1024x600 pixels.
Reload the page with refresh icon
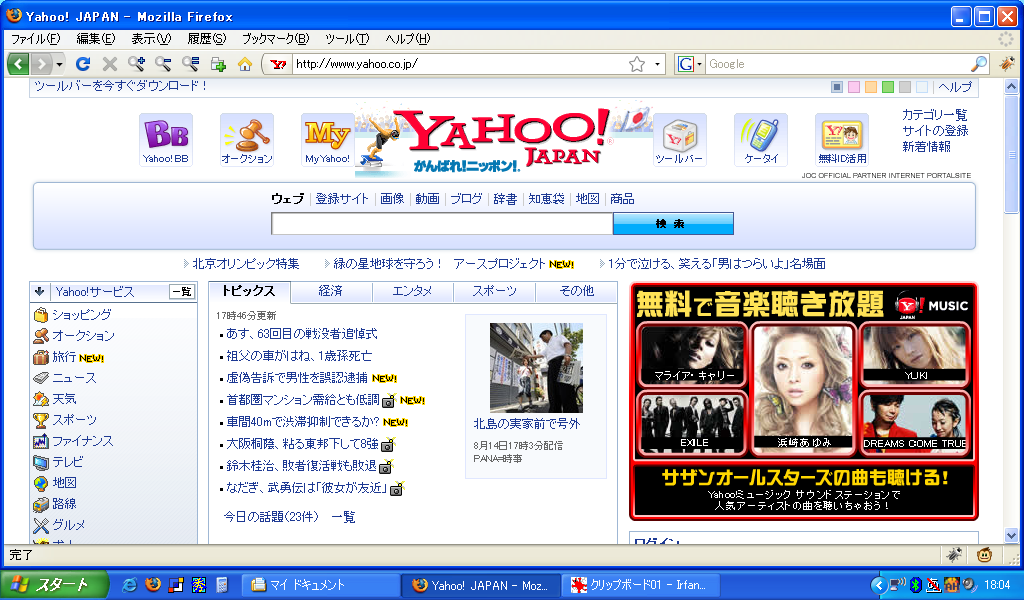point(83,64)
